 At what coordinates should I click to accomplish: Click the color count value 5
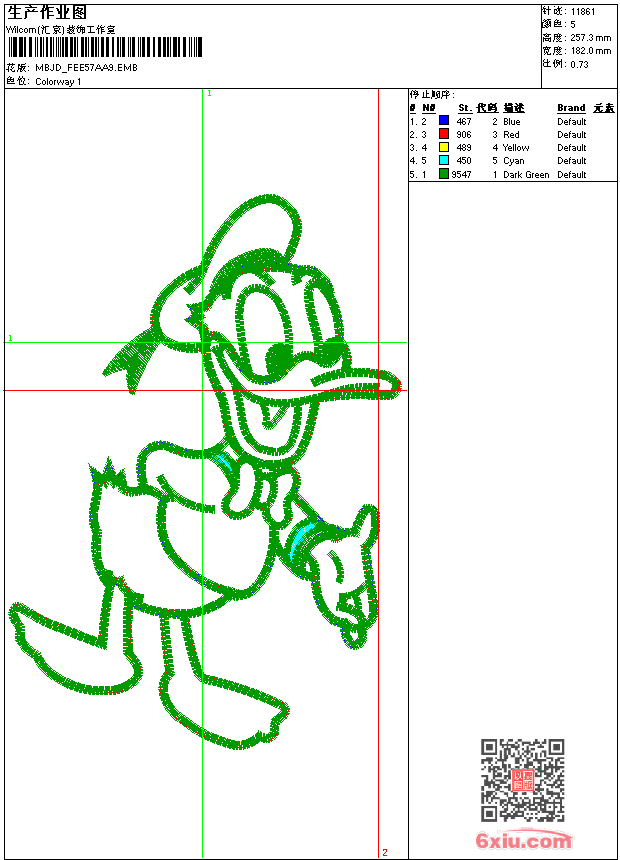[573, 25]
